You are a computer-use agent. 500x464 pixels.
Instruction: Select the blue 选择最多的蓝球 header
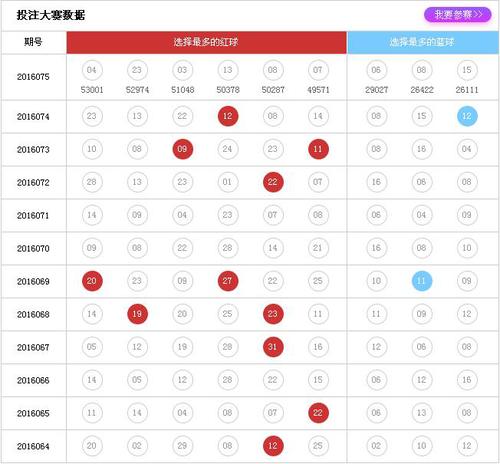[x=423, y=42]
